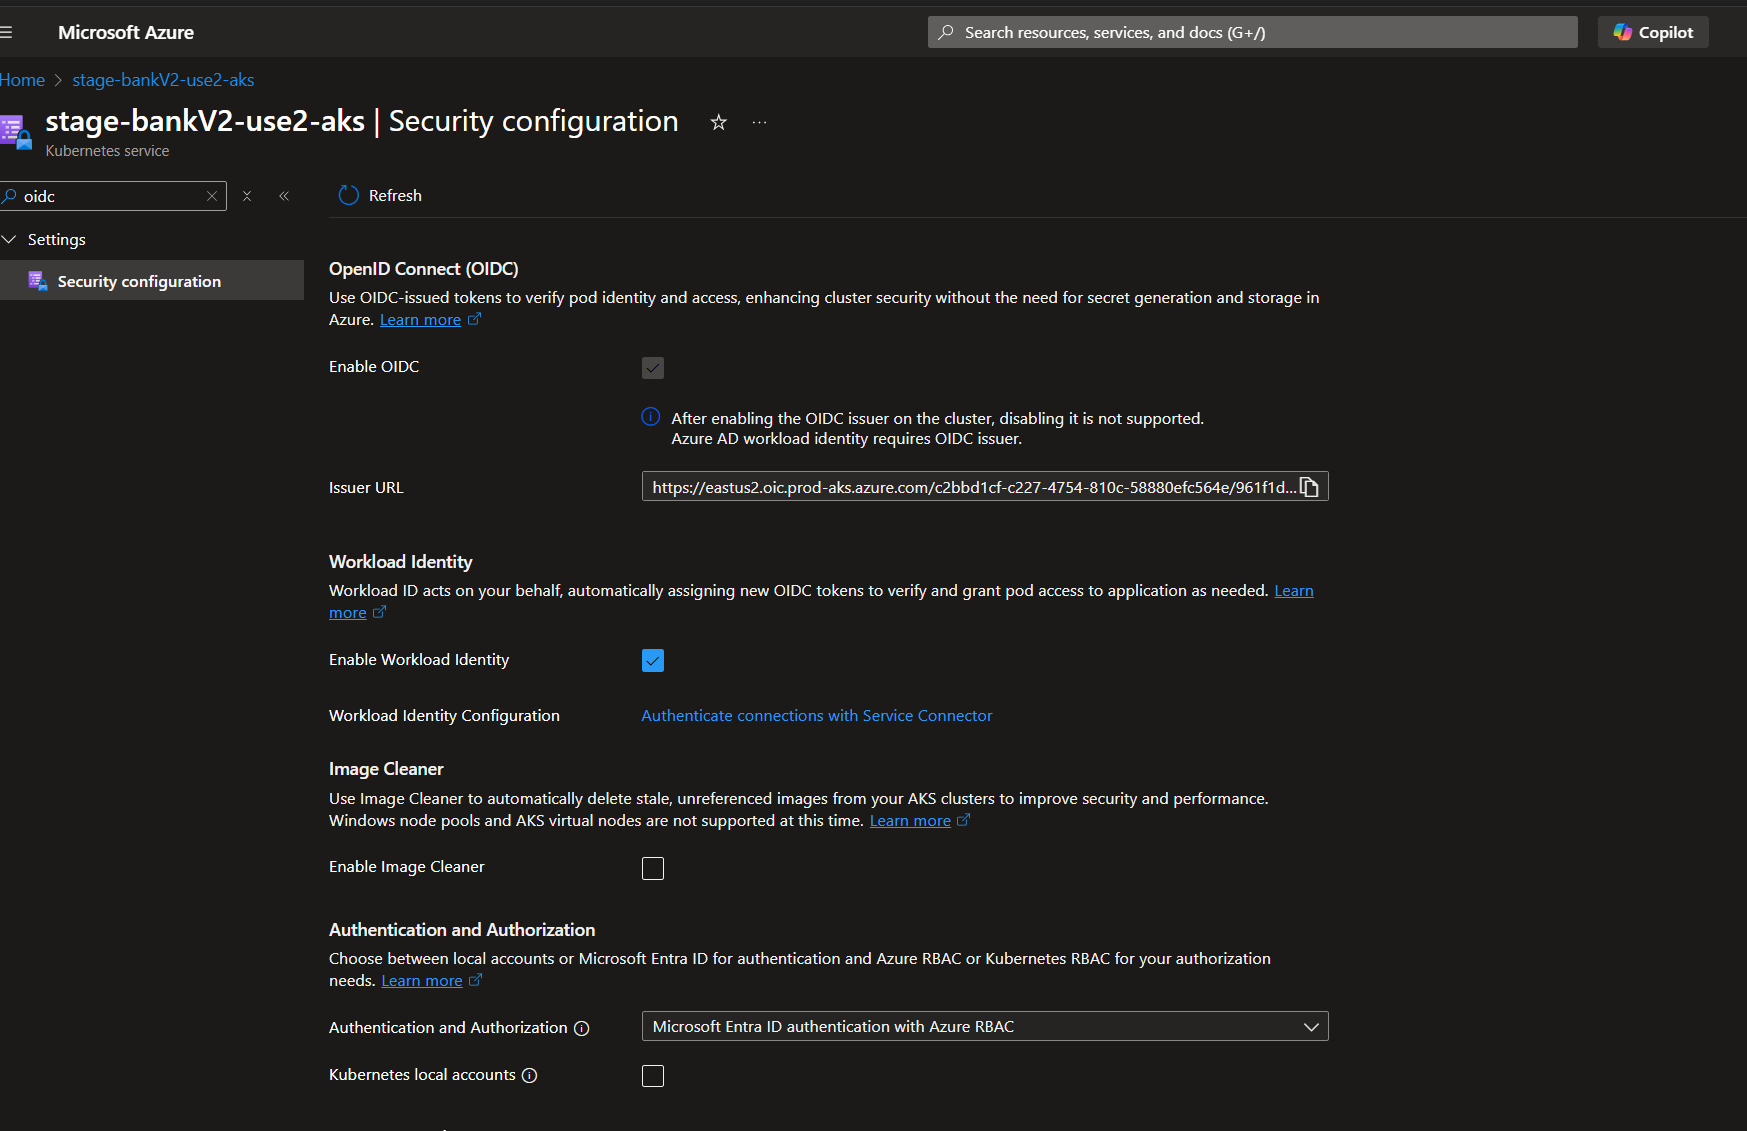
Task: Clear the oidc search text
Action: click(212, 196)
